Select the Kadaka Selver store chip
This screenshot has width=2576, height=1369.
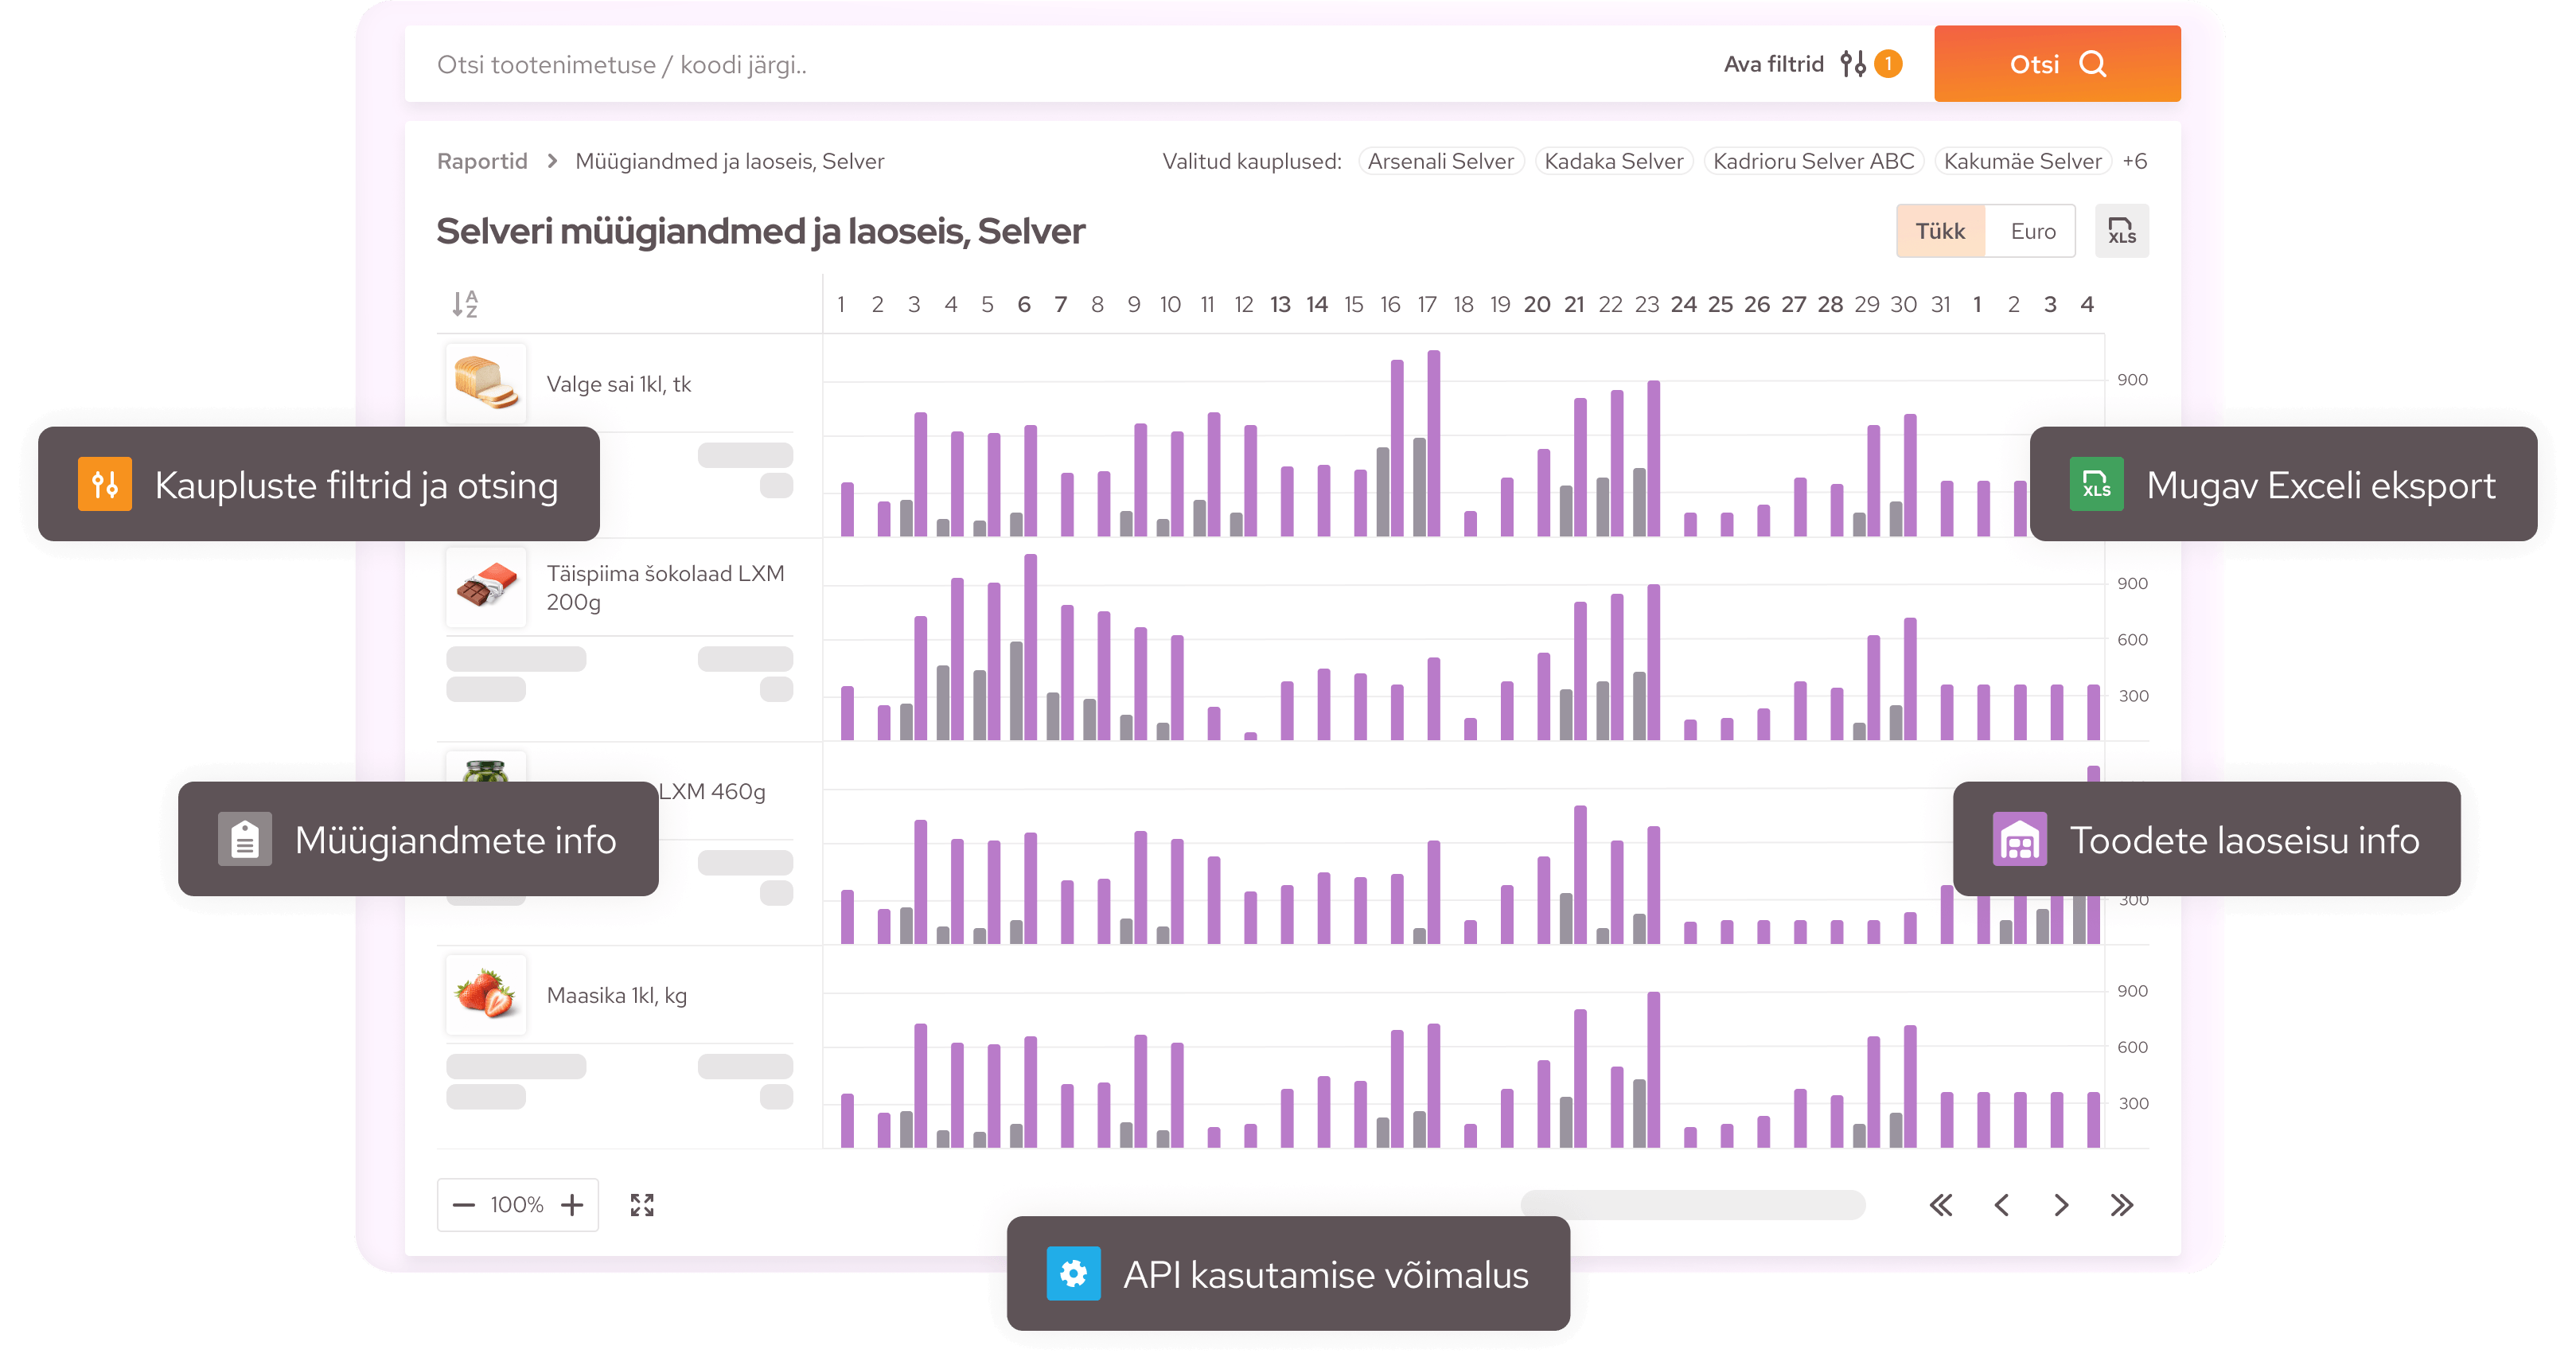1613,161
